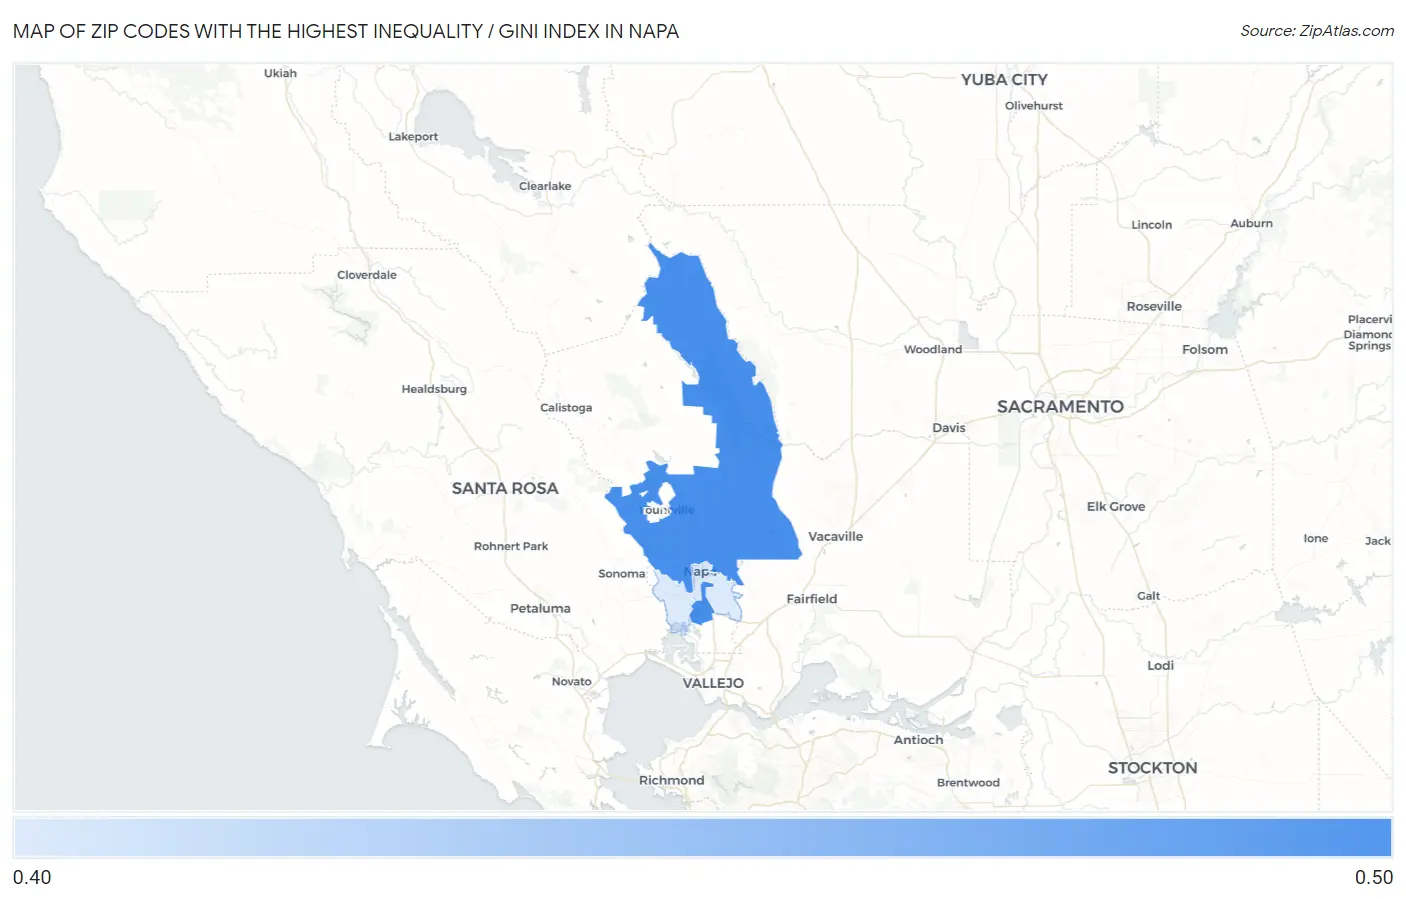This screenshot has height=899, width=1406.
Task: Click the Ione label on map
Action: (x=1316, y=539)
